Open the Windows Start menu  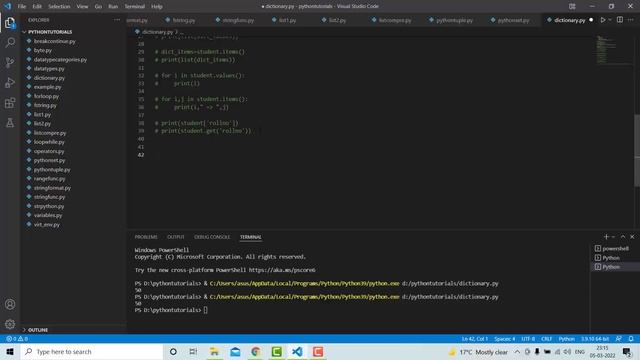coord(10,352)
